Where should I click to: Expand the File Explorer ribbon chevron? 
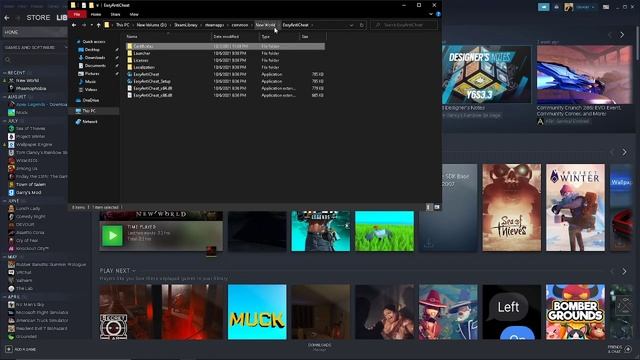coord(431,14)
